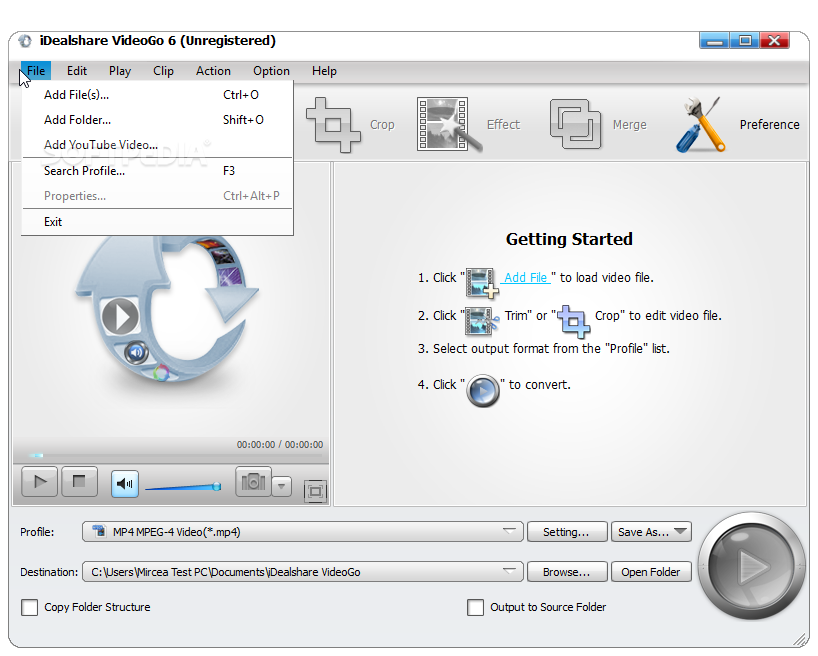Open the Play menu
The image size is (818, 656).
click(x=120, y=71)
